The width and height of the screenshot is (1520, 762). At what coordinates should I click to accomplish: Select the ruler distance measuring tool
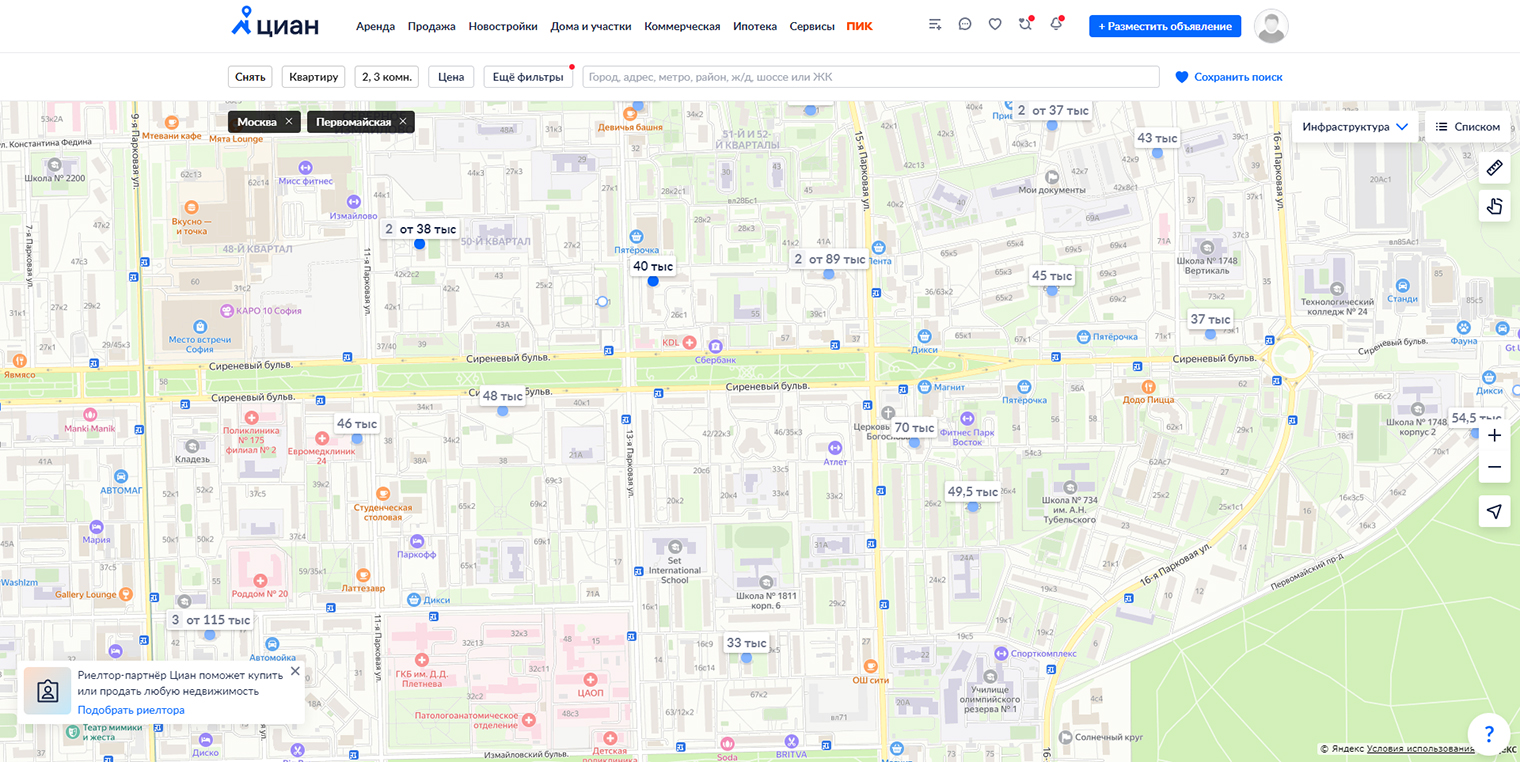1495,168
